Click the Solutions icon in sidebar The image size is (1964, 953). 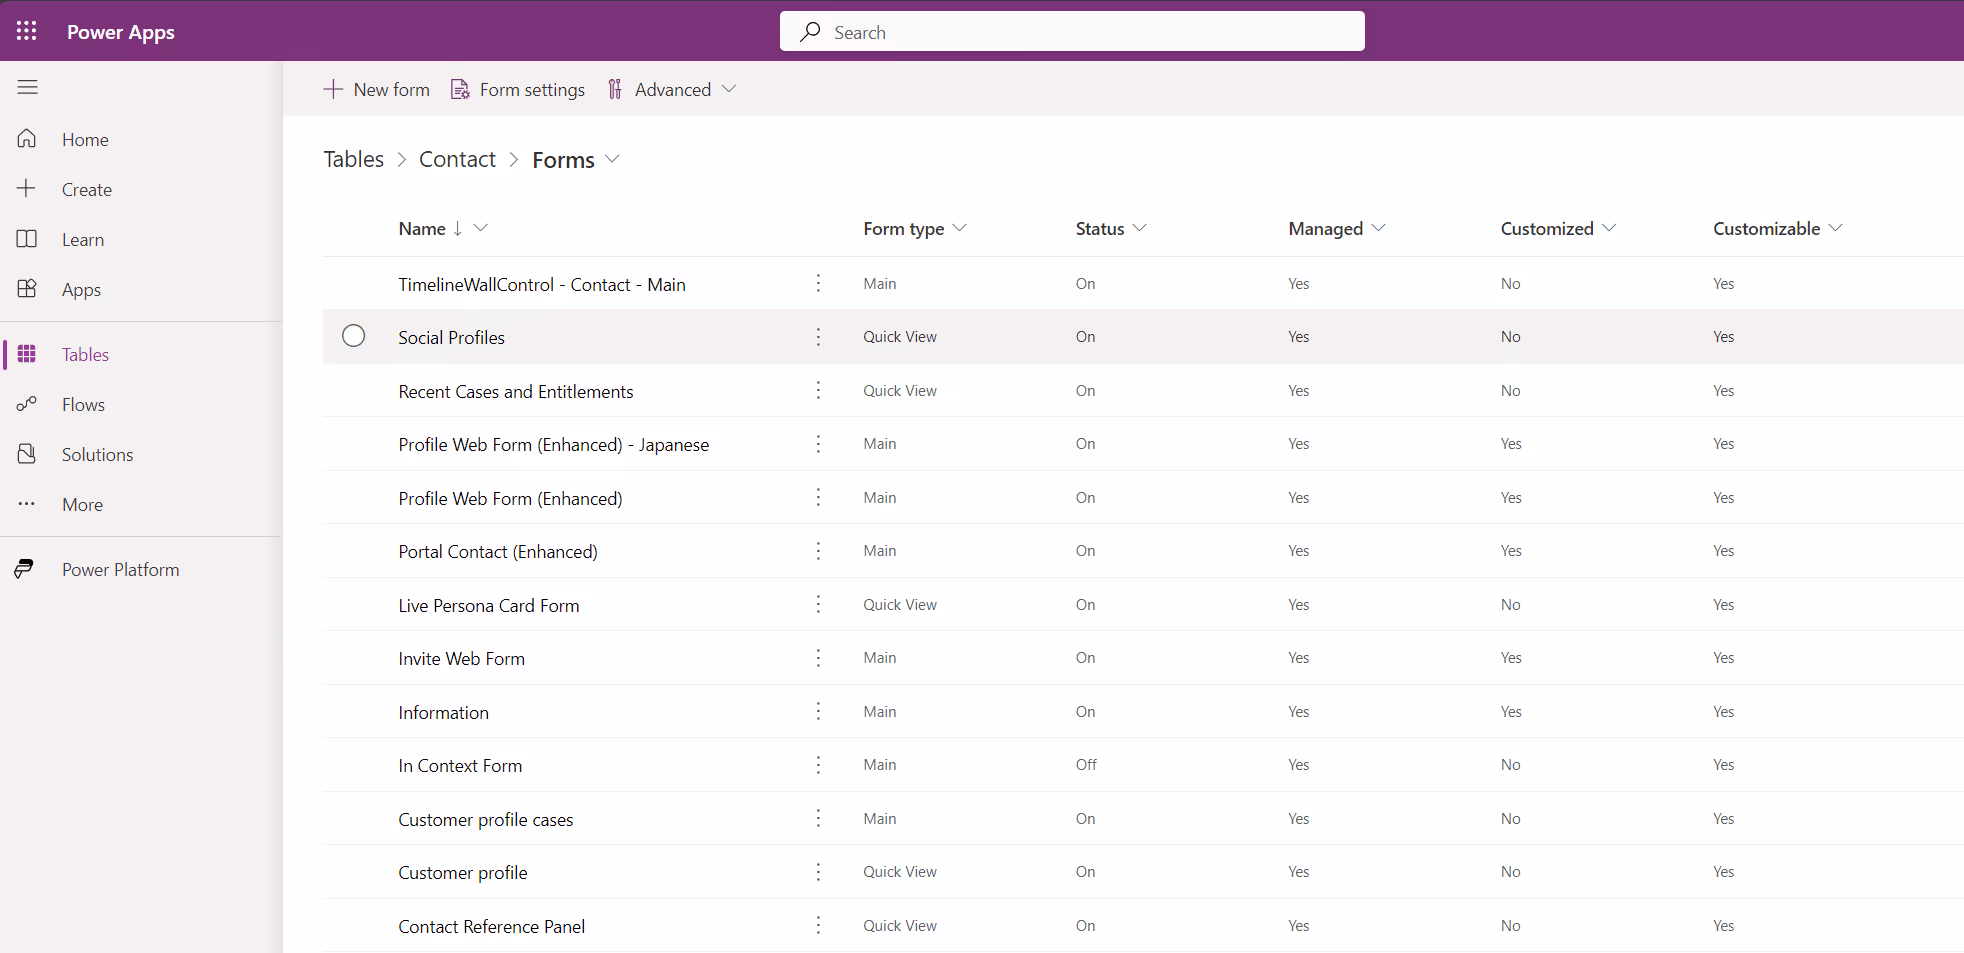27,454
